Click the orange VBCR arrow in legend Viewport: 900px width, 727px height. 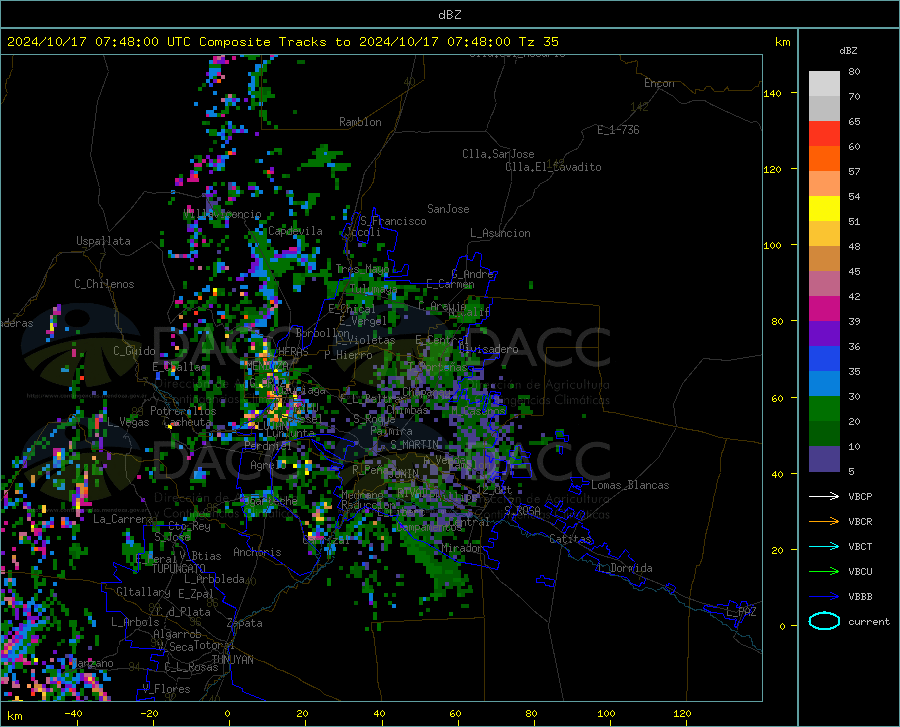tap(824, 522)
